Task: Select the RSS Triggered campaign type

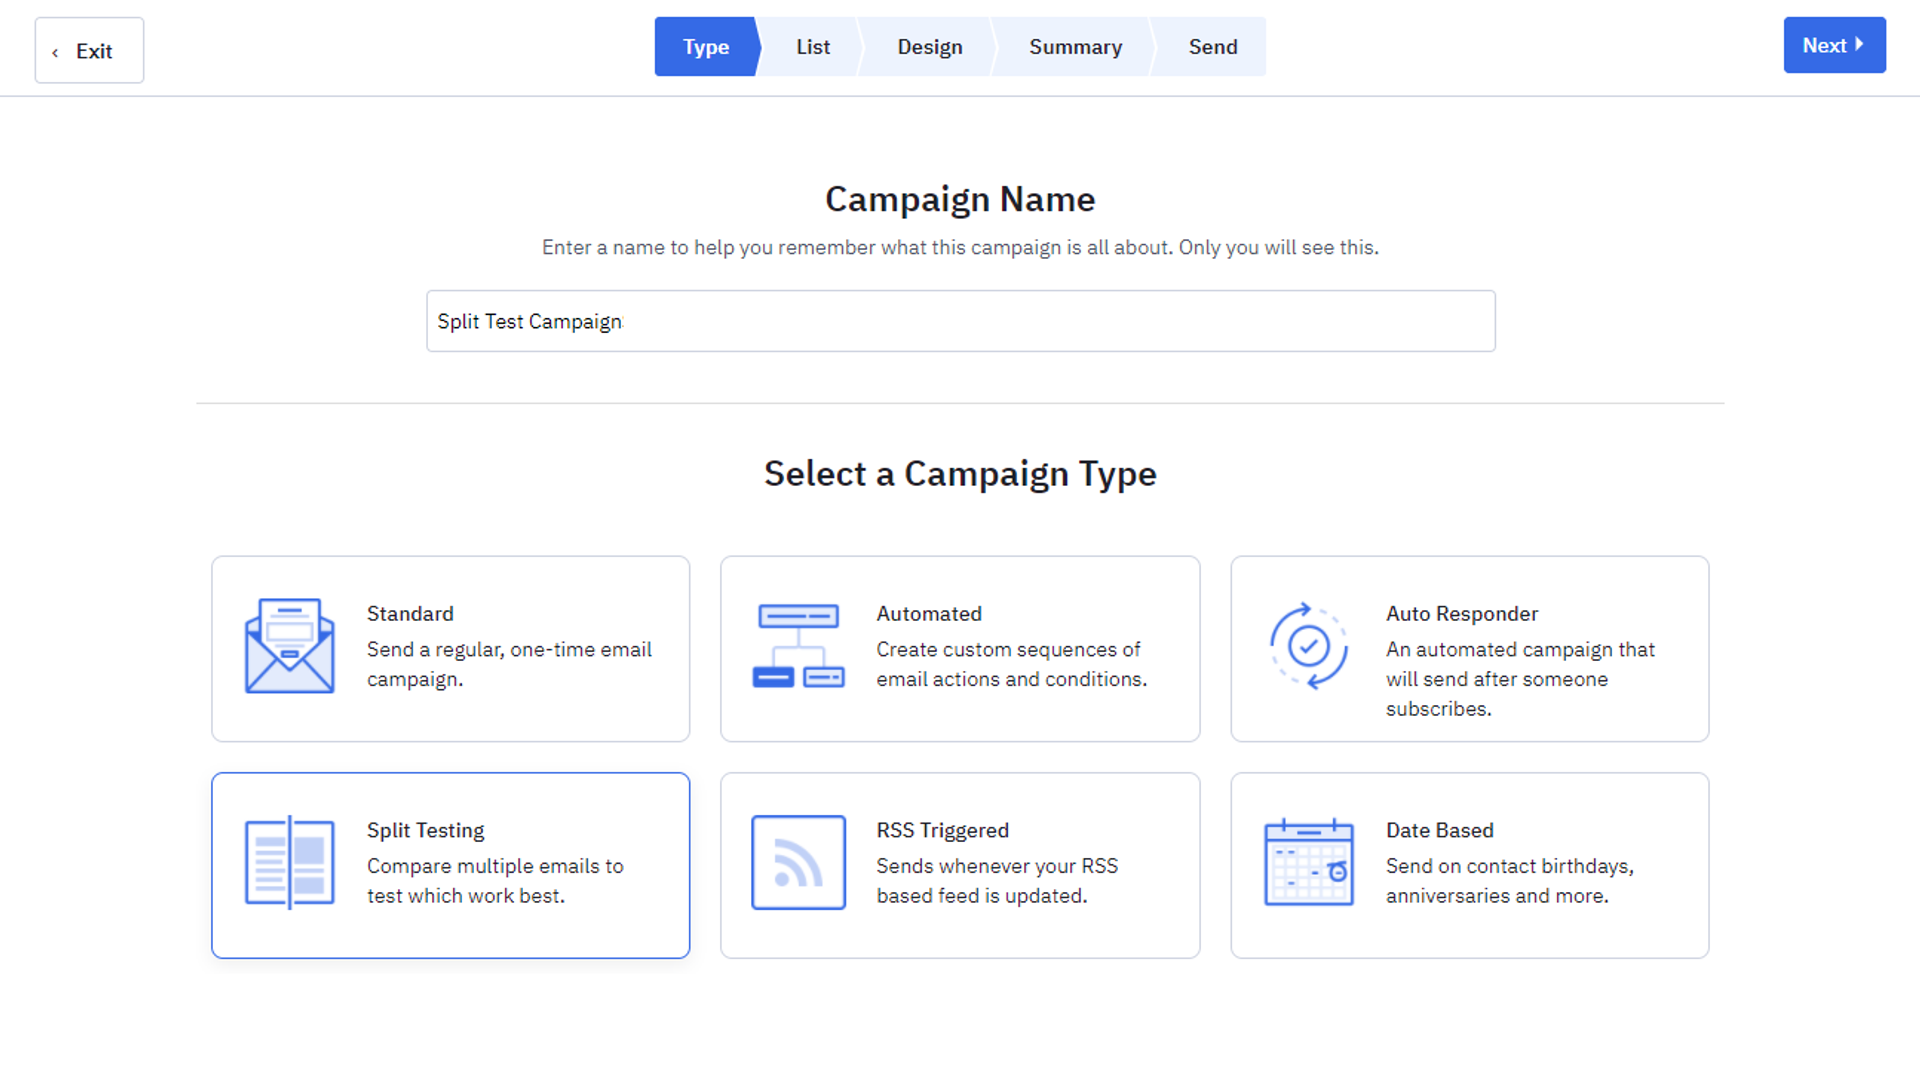Action: (x=960, y=864)
